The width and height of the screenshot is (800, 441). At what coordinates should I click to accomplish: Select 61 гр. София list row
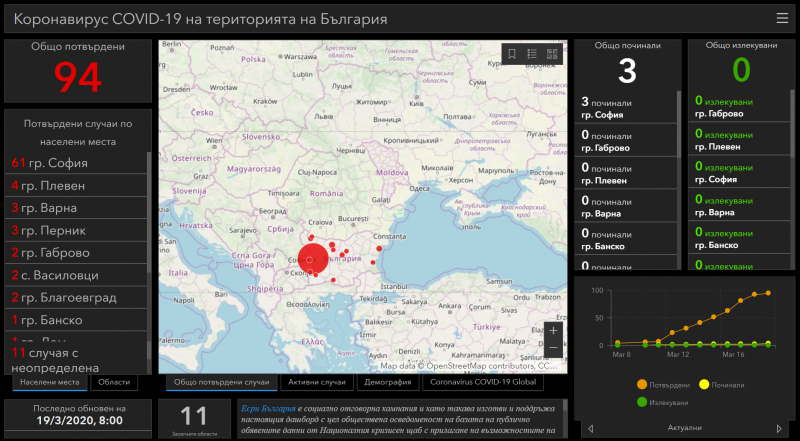(x=76, y=163)
